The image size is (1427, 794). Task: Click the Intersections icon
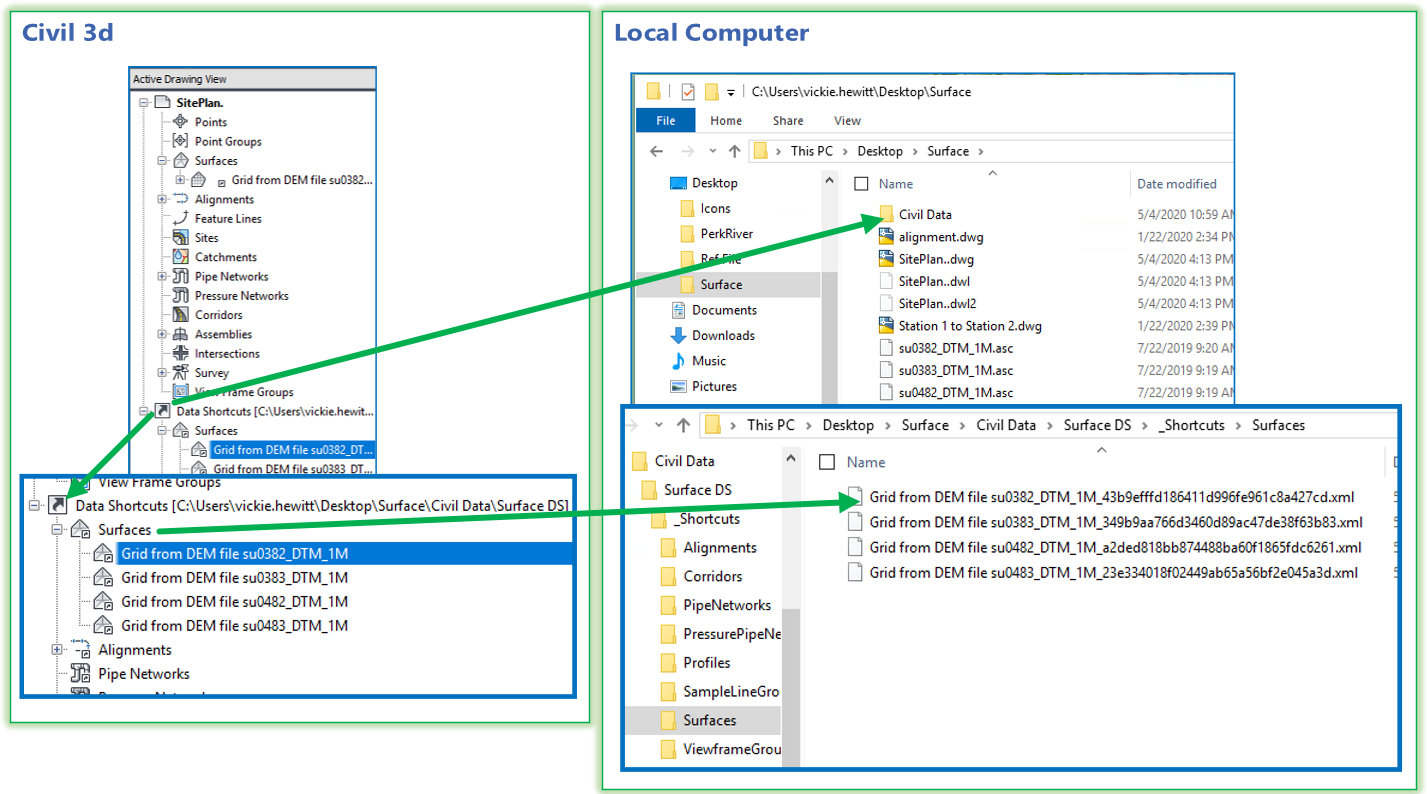(x=180, y=353)
